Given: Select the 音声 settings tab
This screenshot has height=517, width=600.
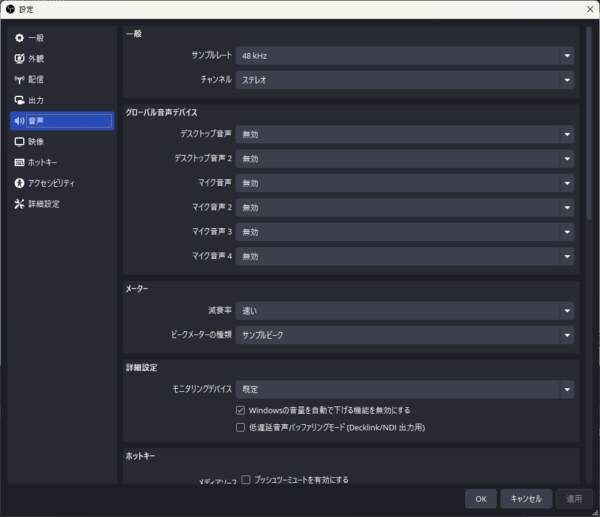Looking at the screenshot, I should 62,121.
